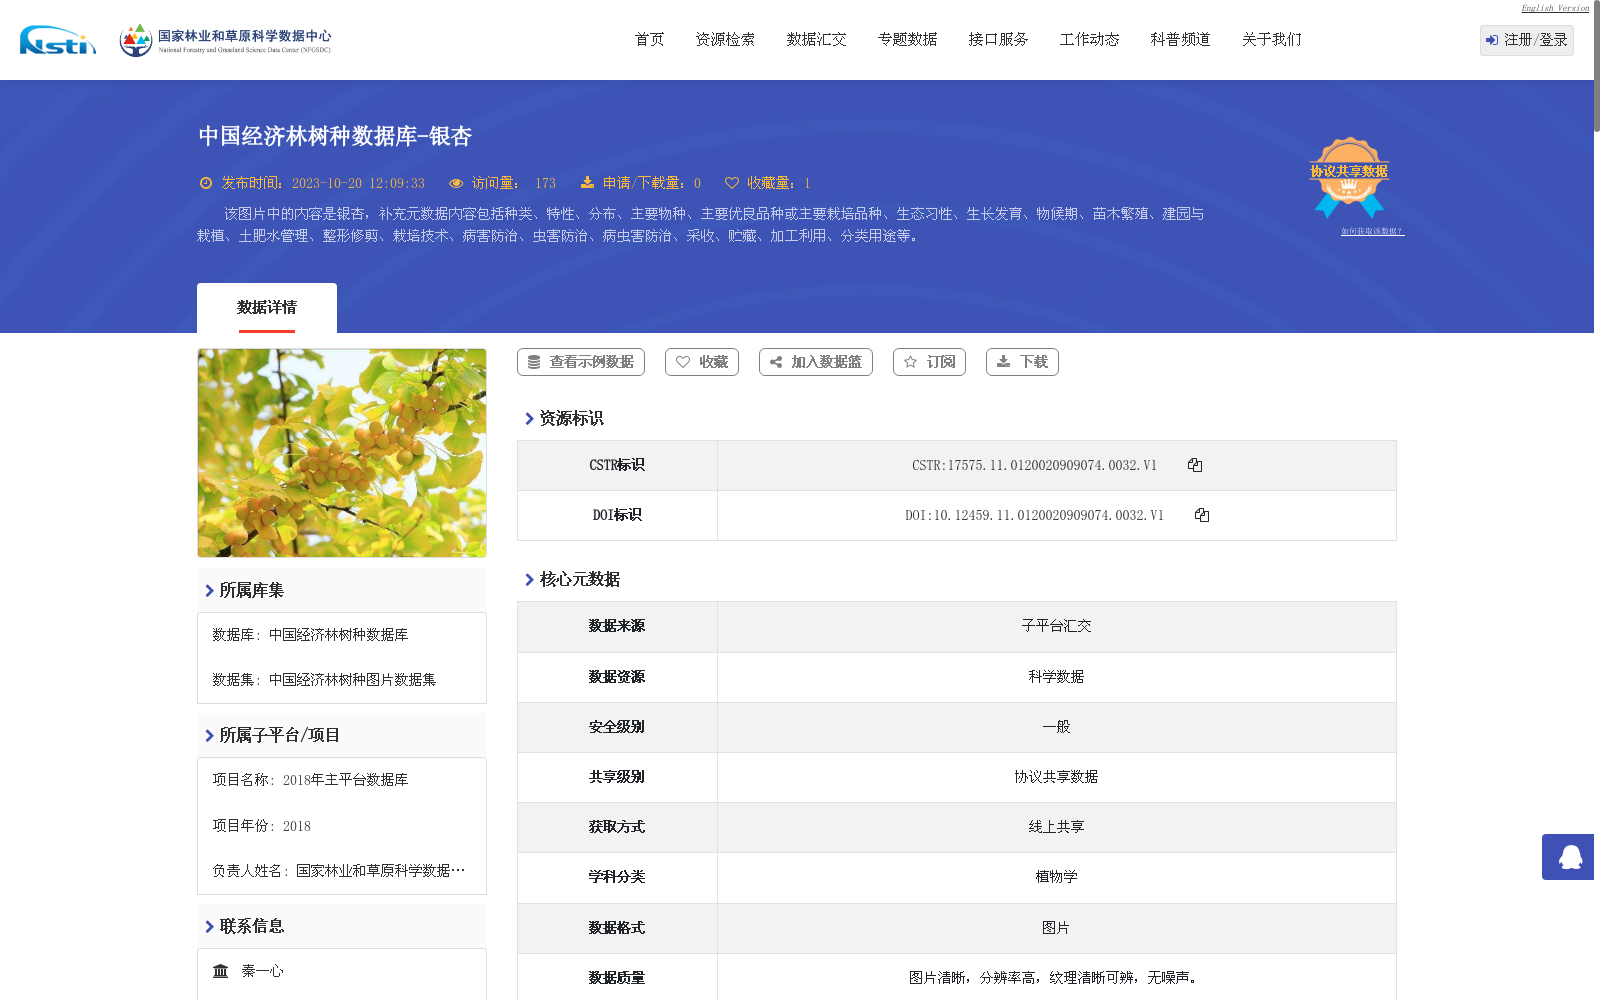
Task: Click the 植物学 cell
Action: tap(1056, 877)
